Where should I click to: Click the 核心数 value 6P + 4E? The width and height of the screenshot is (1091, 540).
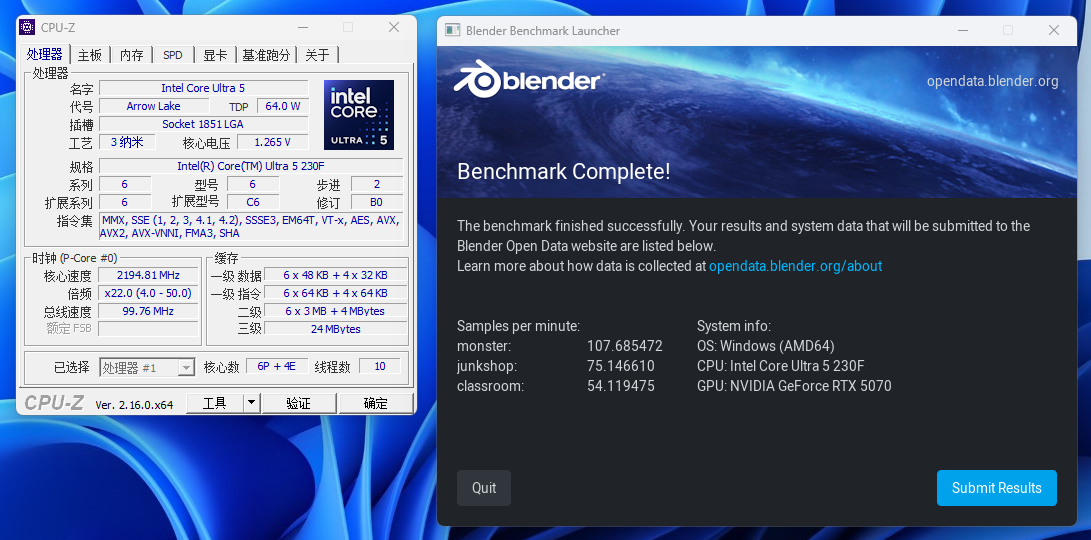pos(277,367)
